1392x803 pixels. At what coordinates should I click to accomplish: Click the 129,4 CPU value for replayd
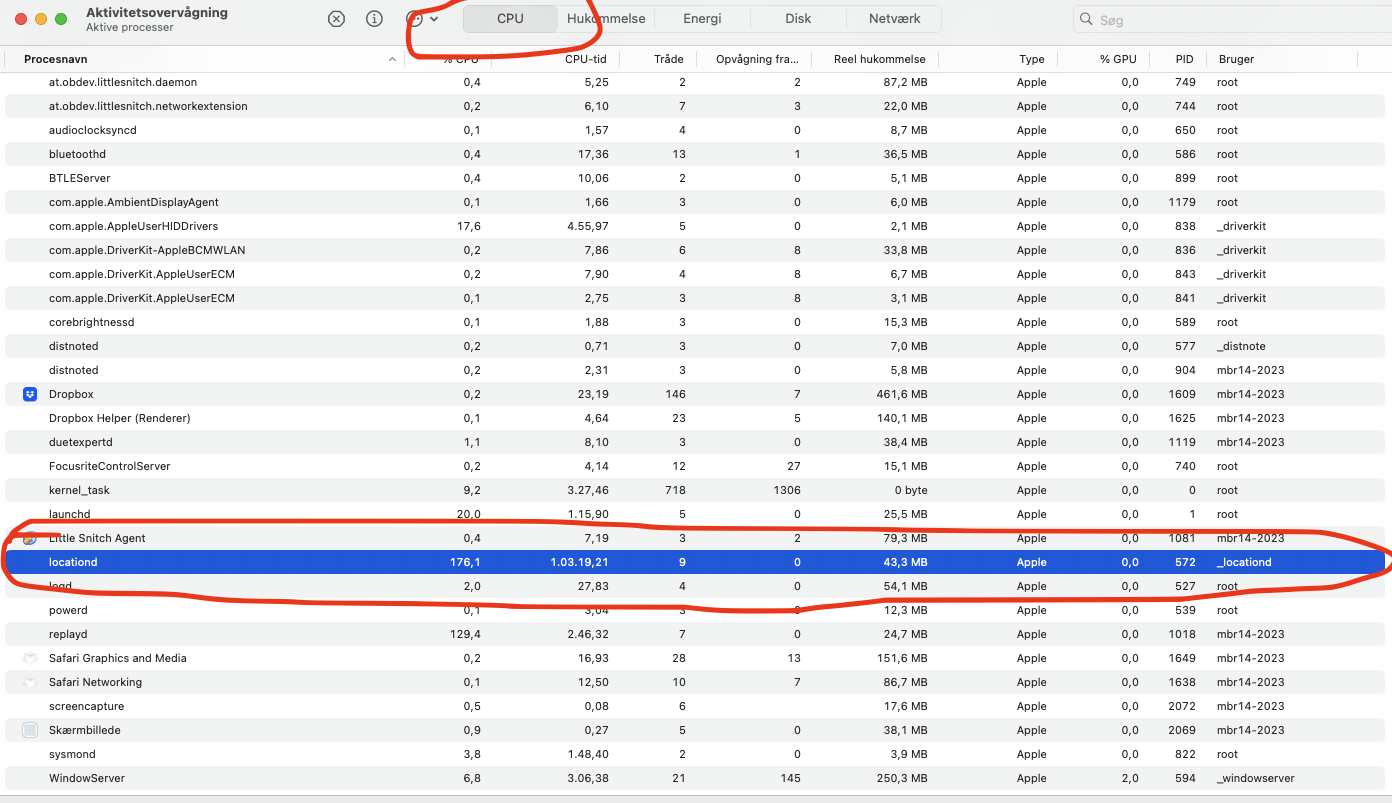click(465, 634)
